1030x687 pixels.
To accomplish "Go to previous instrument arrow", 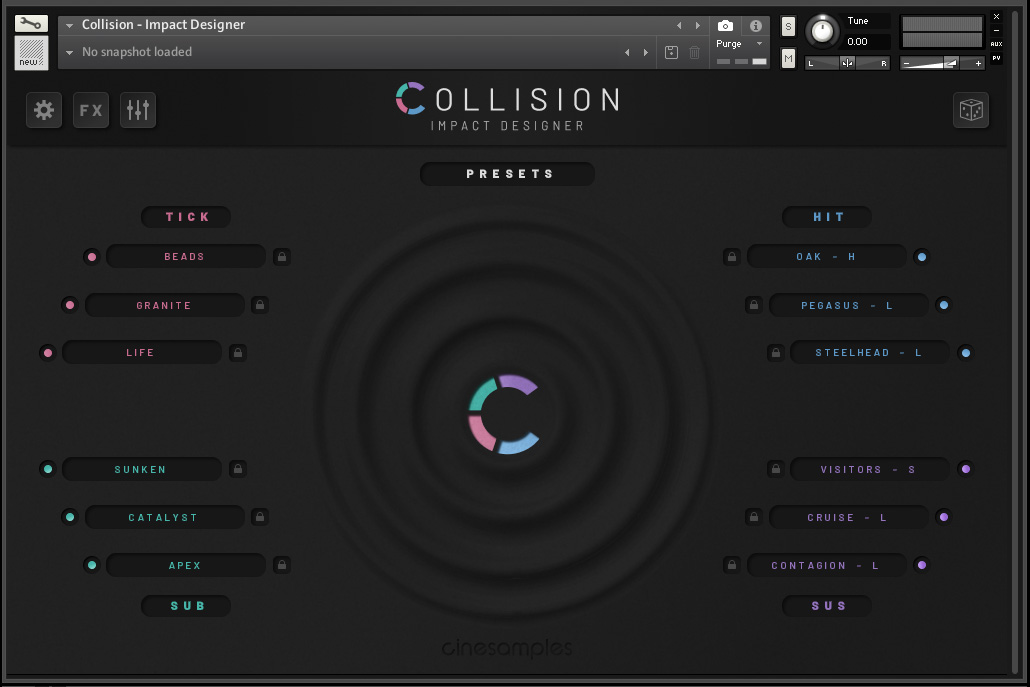I will click(x=679, y=26).
